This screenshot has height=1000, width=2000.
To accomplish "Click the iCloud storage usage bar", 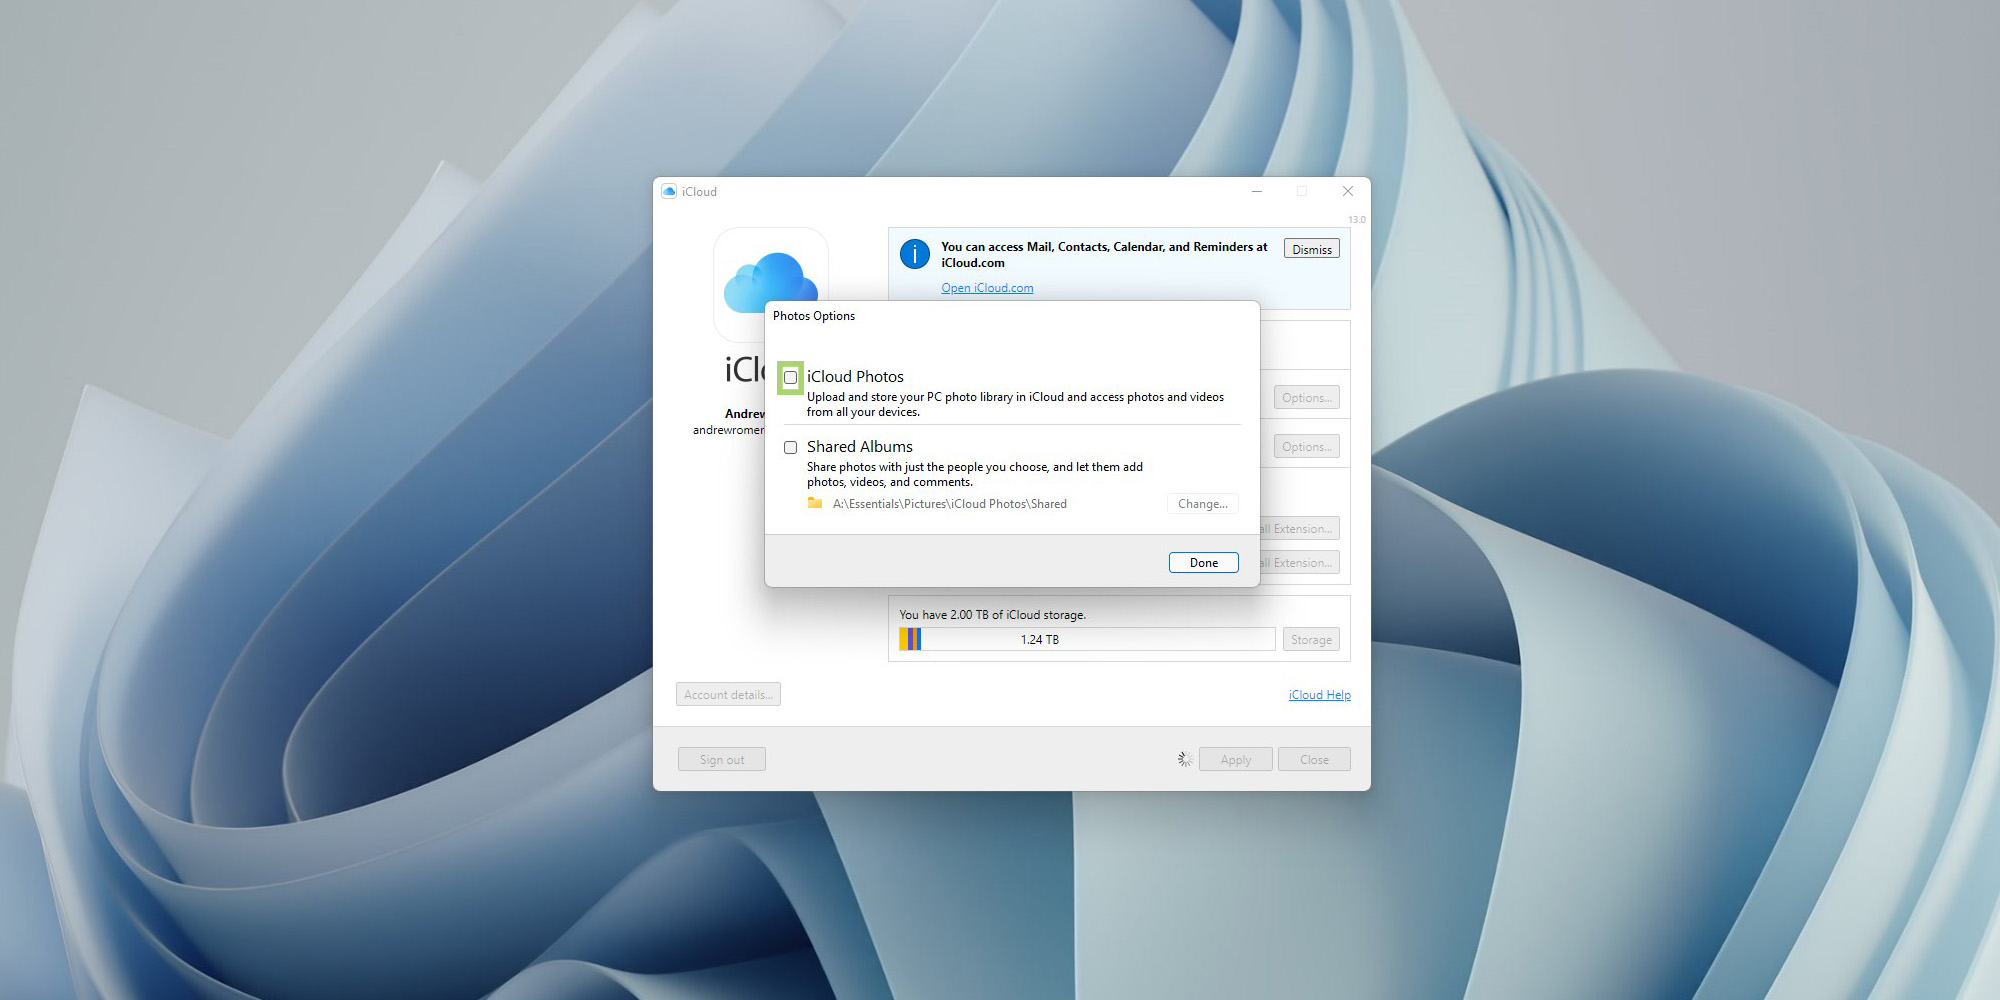I will pos(1086,640).
